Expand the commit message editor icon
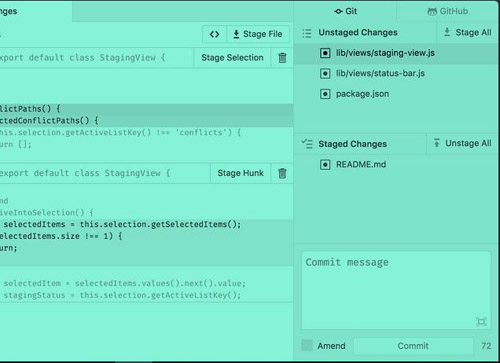This screenshot has height=363, width=500. [481, 321]
